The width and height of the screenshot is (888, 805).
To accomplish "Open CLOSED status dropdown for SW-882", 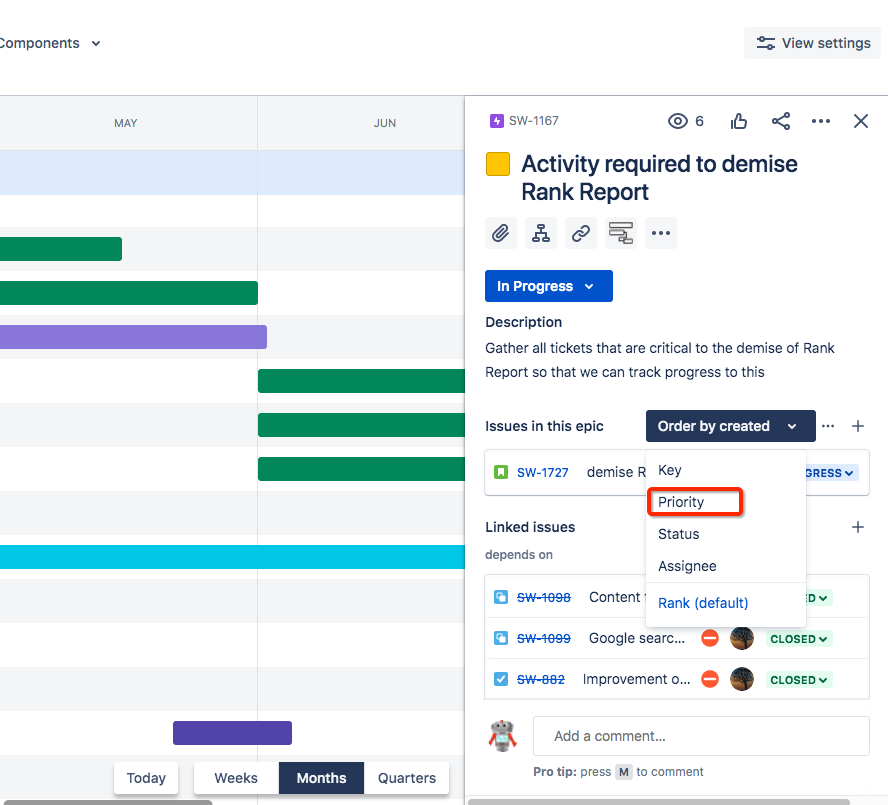I will [799, 680].
